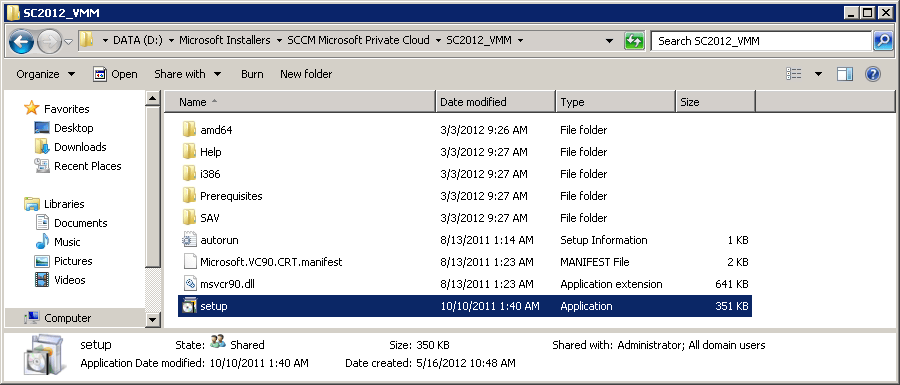
Task: Expand the Share with dropdown
Action: point(188,74)
